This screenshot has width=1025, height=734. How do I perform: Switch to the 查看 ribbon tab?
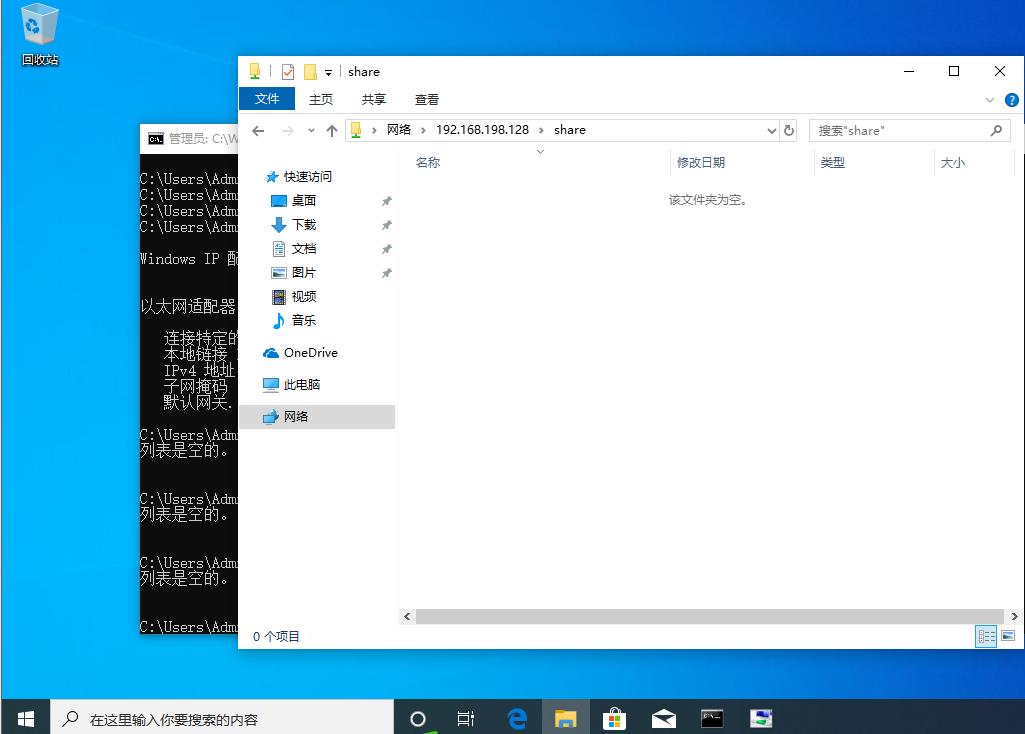426,99
